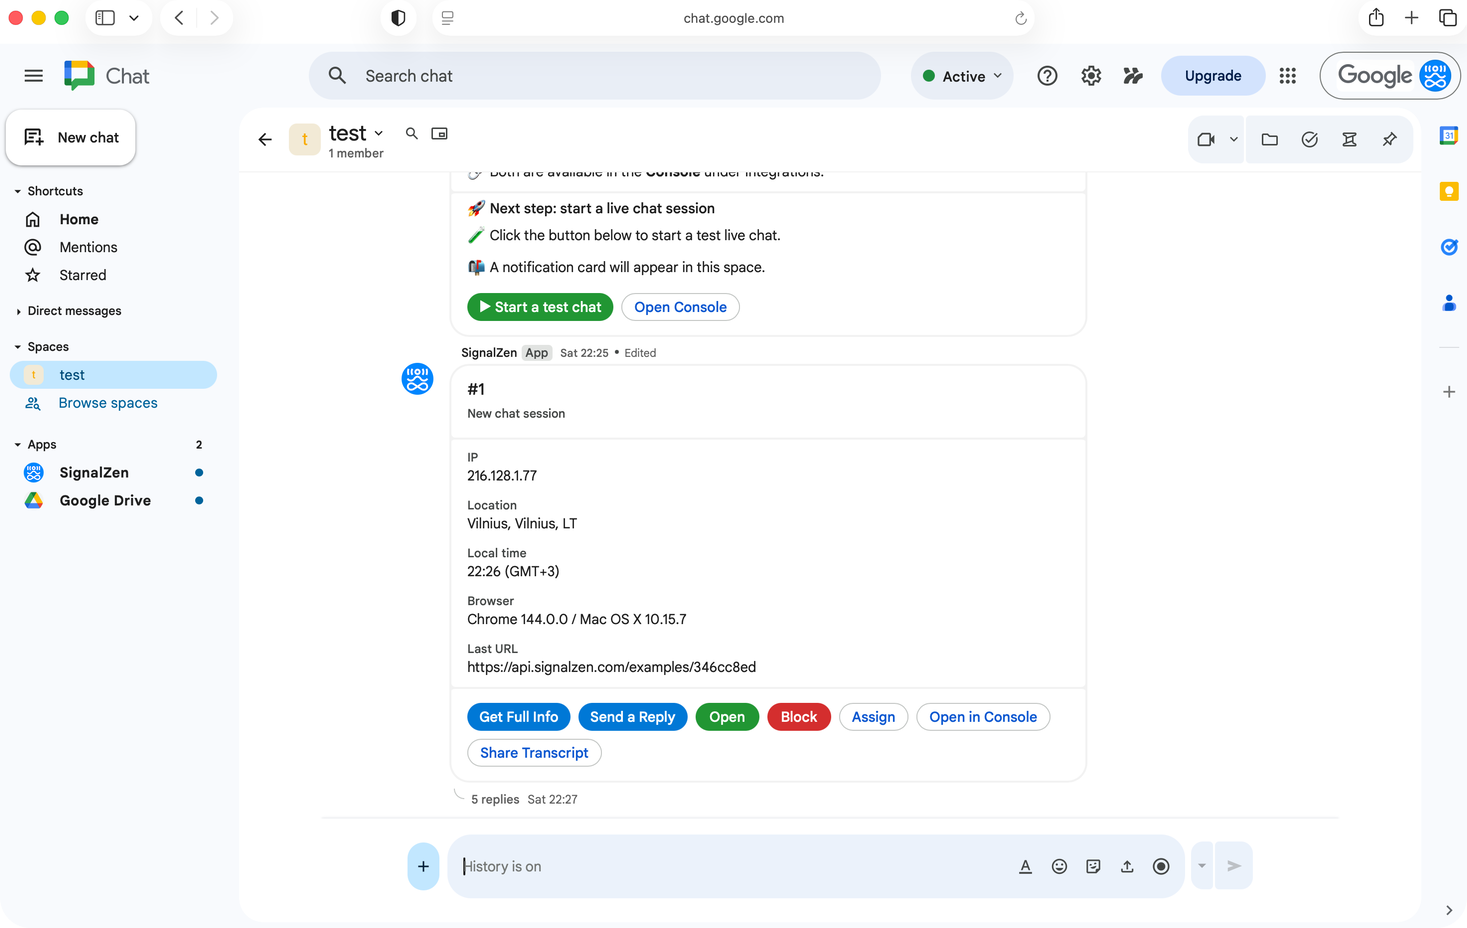Click Start a test chat button
Viewport: 1467px width, 928px height.
point(540,307)
